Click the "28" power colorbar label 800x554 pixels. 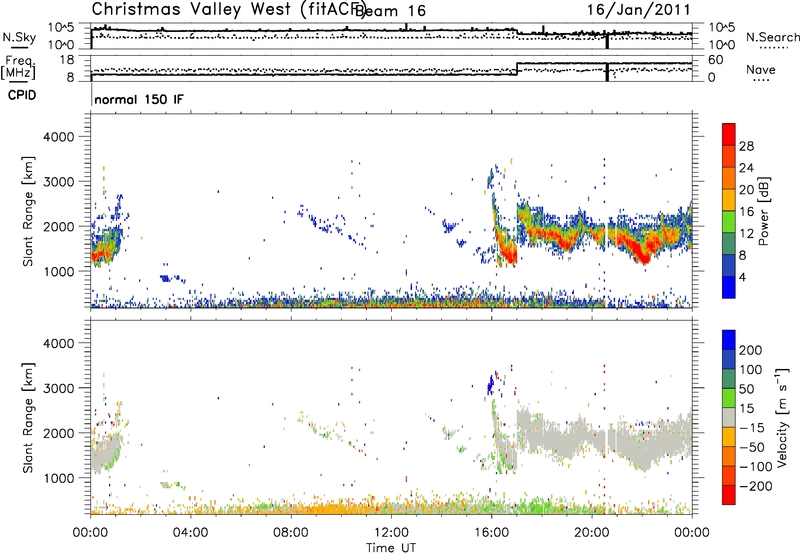pyautogui.click(x=746, y=146)
